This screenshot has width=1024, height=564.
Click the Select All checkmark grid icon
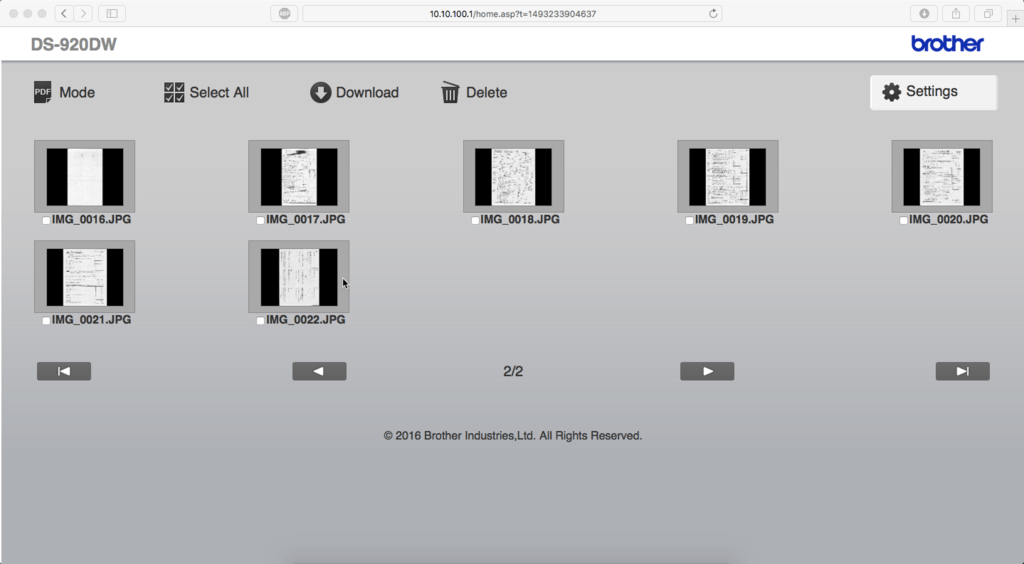coord(174,92)
